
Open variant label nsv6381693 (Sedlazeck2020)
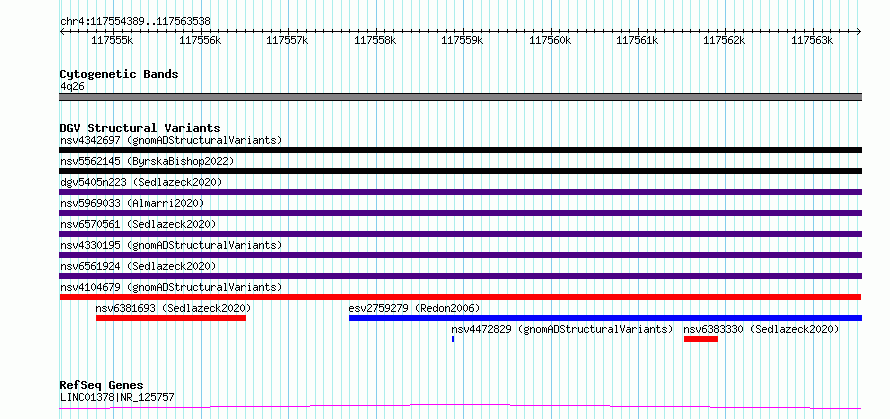173,308
